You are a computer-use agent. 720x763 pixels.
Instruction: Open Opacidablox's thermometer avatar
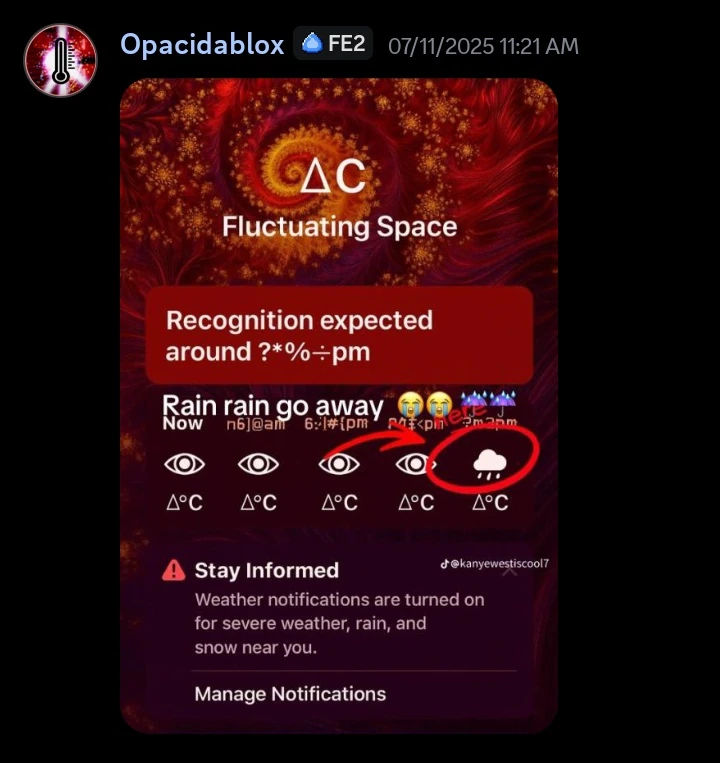point(60,60)
